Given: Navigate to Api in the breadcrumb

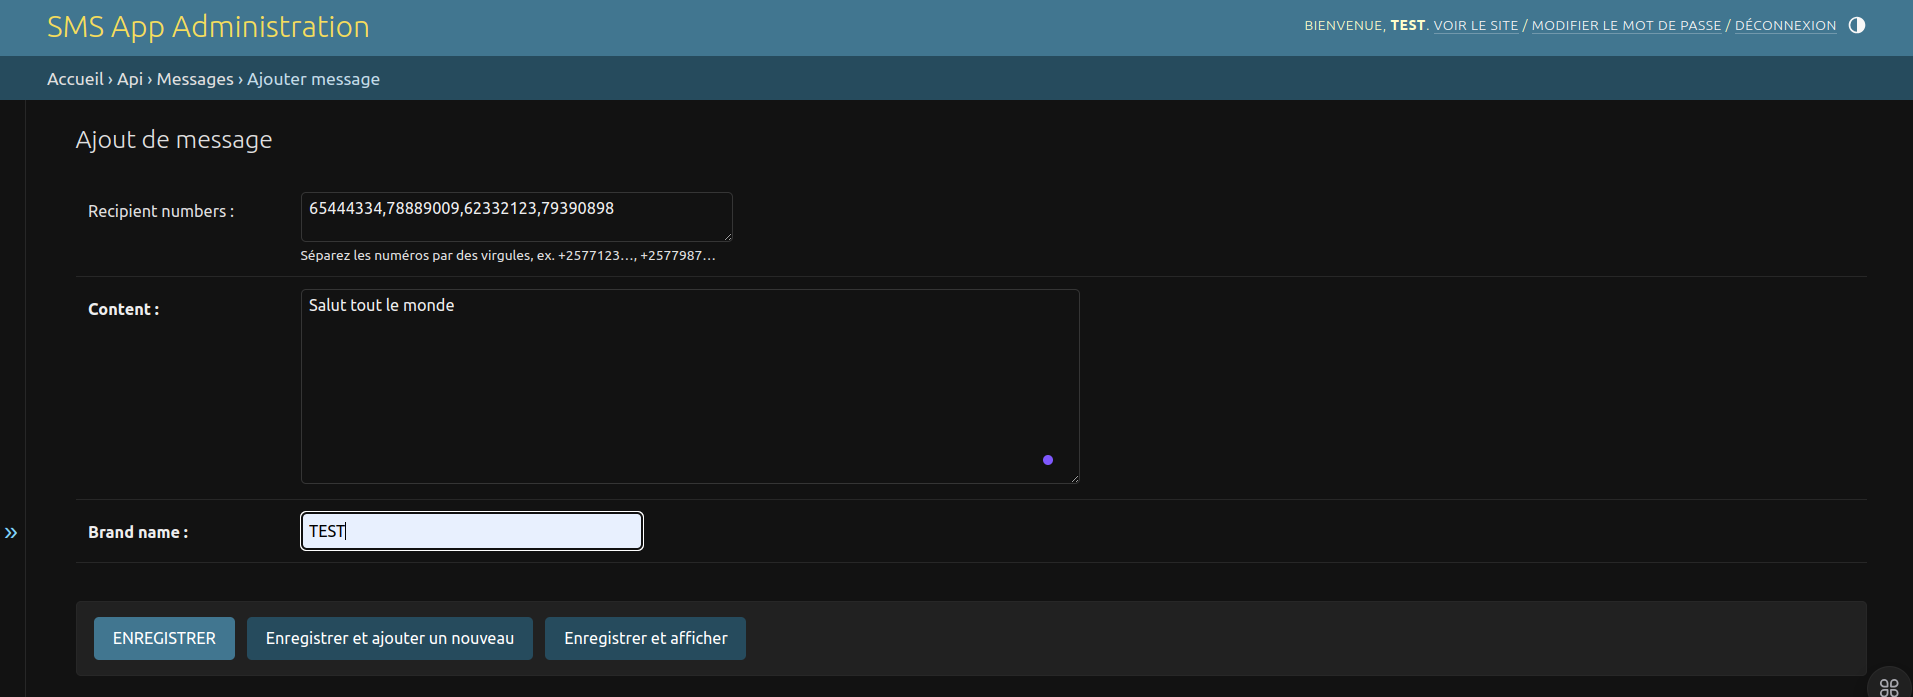Looking at the screenshot, I should 130,79.
